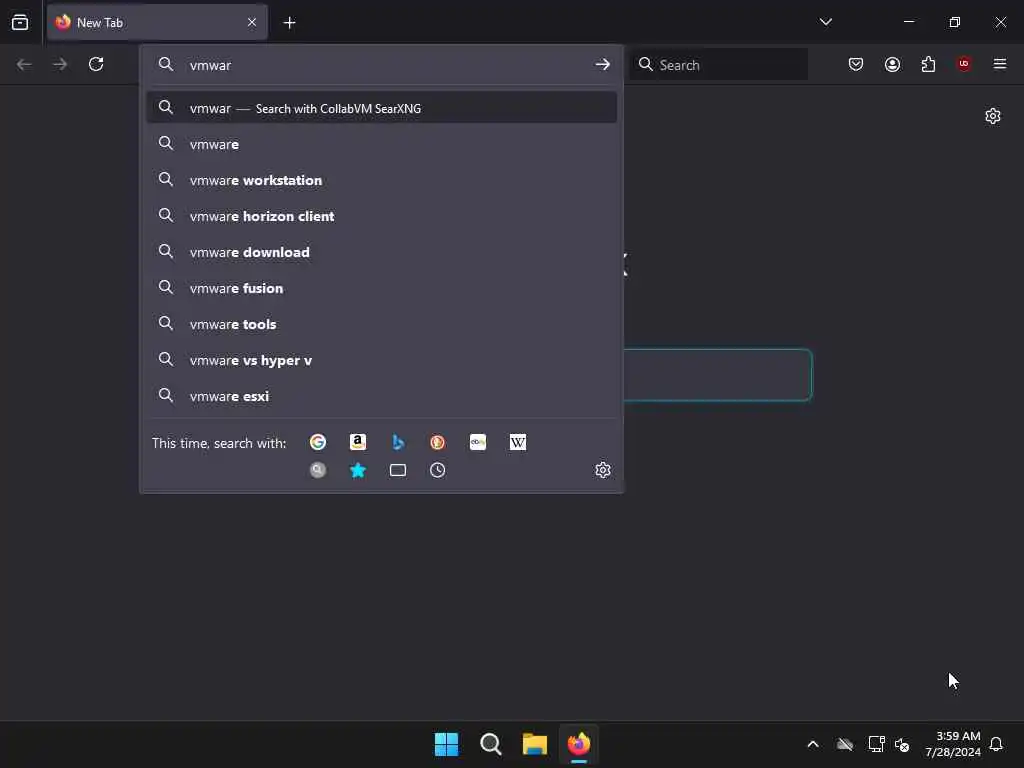
Task: Open the OneDrive tray icon
Action: point(844,744)
